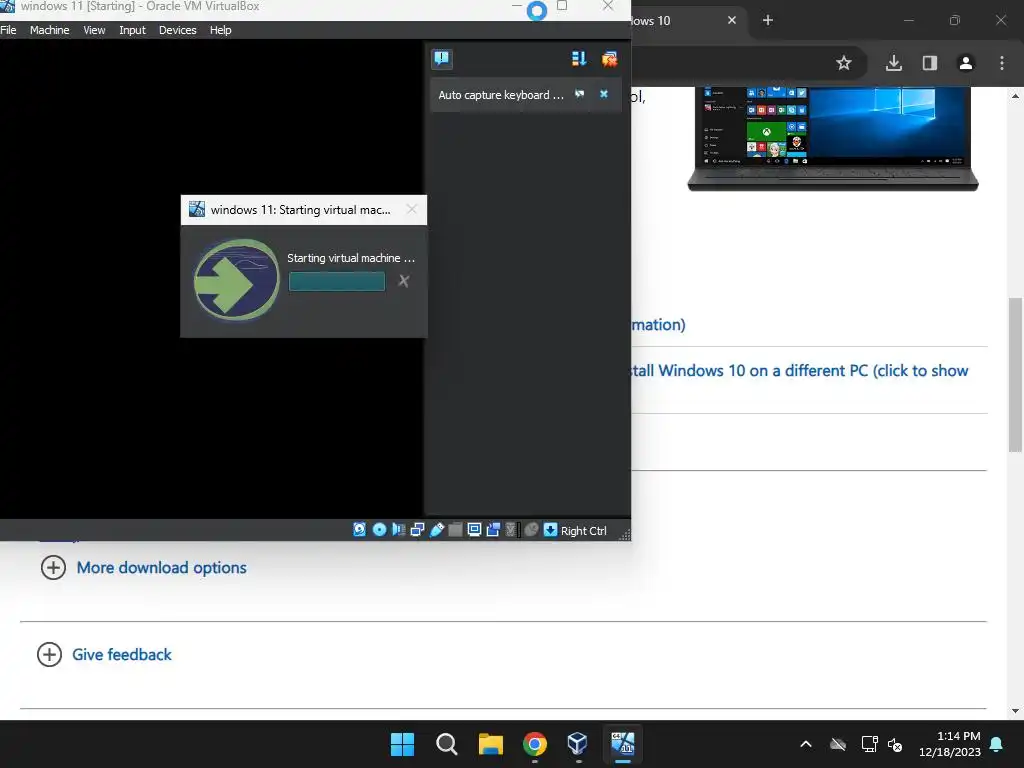Click the install Windows 10 on different PC link
Viewport: 1024px width, 768px height.
[800, 371]
